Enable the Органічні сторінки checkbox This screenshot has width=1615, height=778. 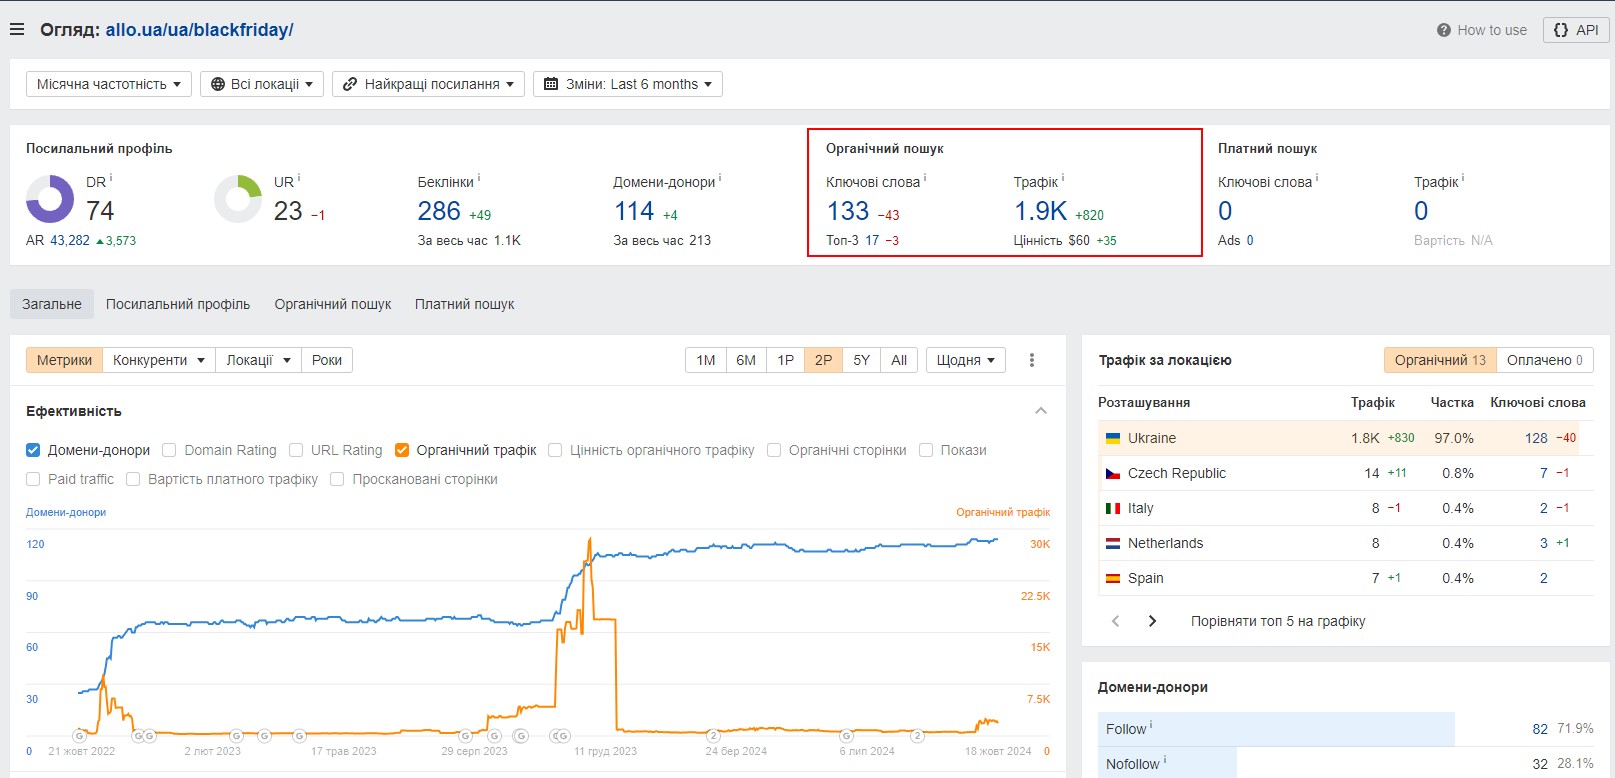click(x=774, y=450)
